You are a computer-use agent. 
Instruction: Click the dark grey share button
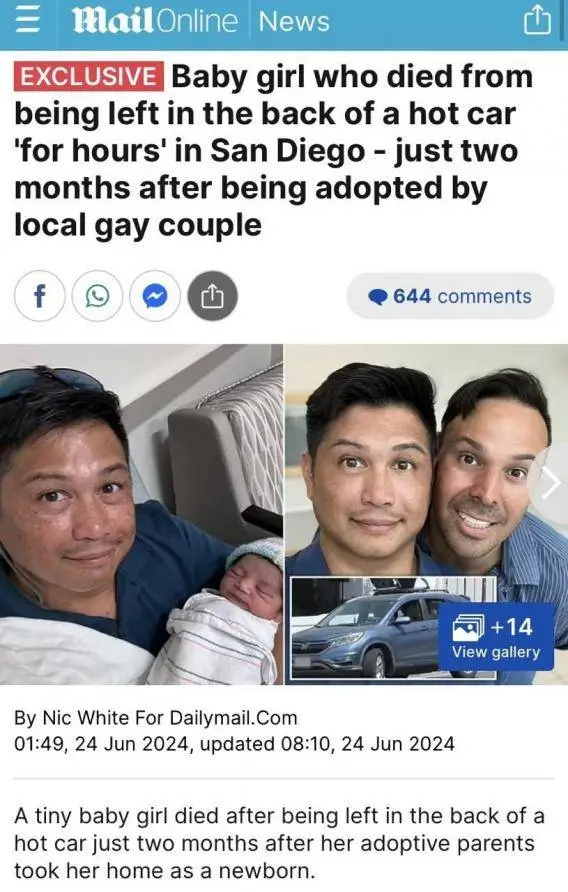click(x=212, y=296)
